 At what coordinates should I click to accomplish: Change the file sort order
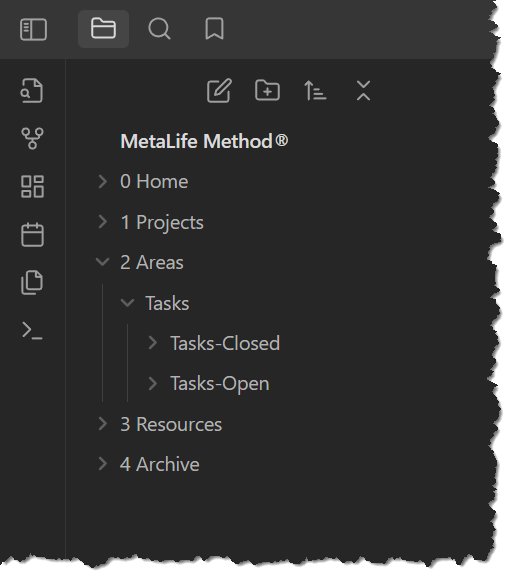tap(315, 90)
